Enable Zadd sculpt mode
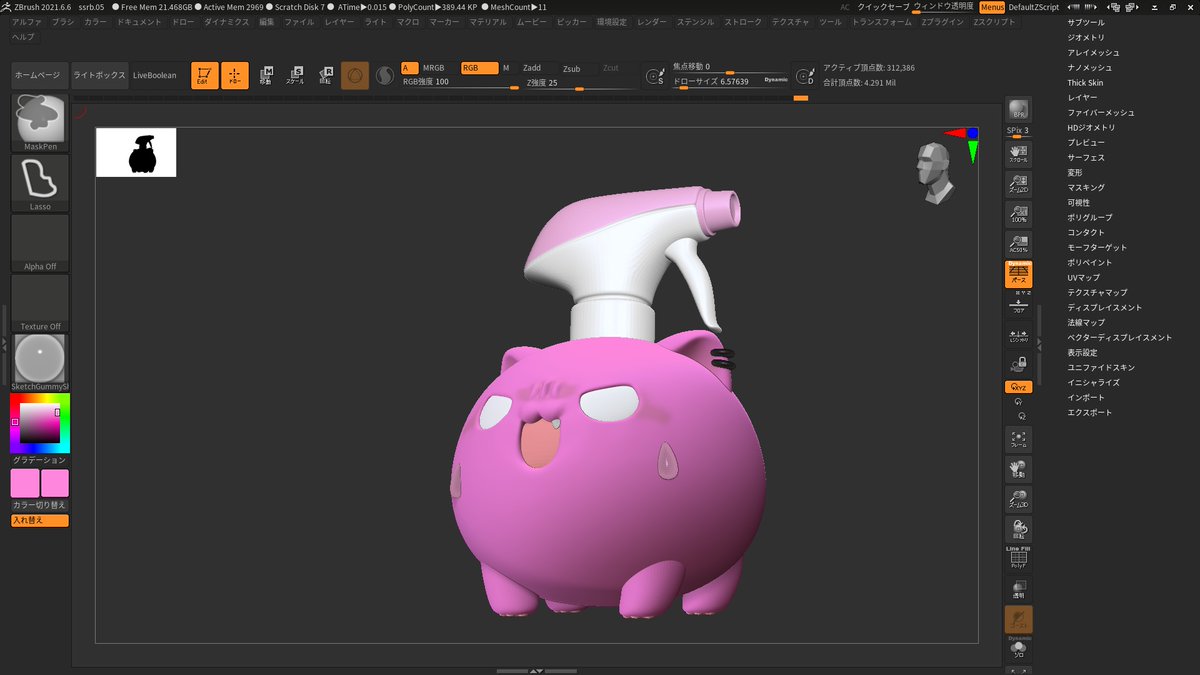This screenshot has height=675, width=1200. coord(532,68)
